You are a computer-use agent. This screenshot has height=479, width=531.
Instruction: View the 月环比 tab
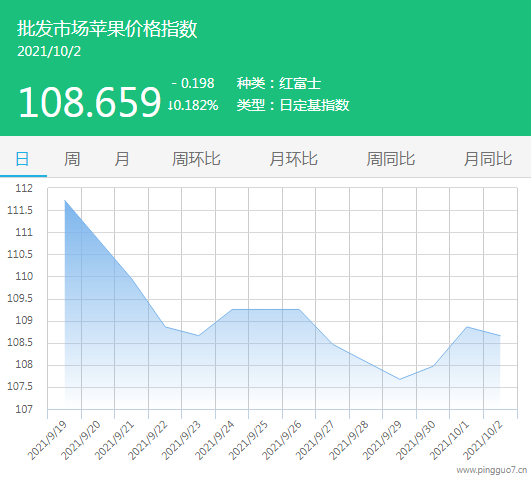[x=293, y=159]
